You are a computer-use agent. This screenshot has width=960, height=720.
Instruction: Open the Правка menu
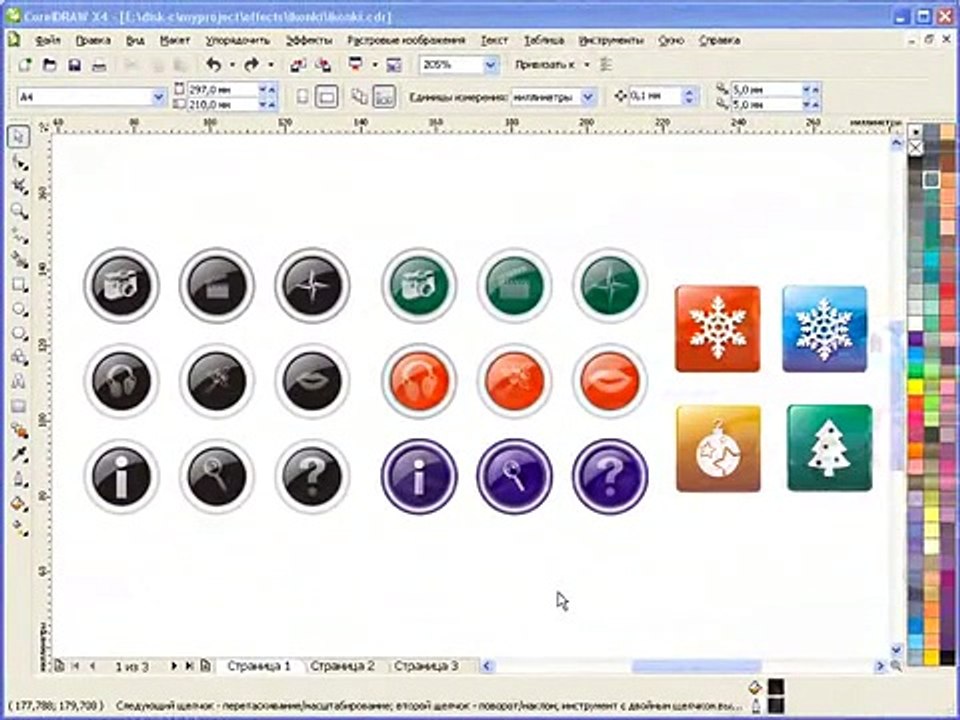pos(93,40)
